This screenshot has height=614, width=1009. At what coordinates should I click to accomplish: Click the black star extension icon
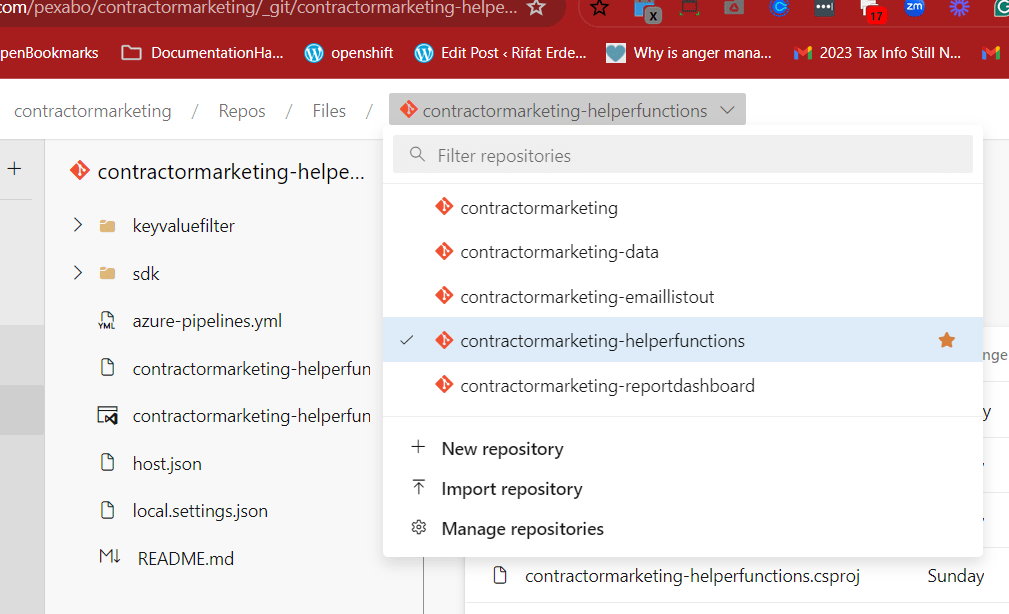(x=599, y=8)
